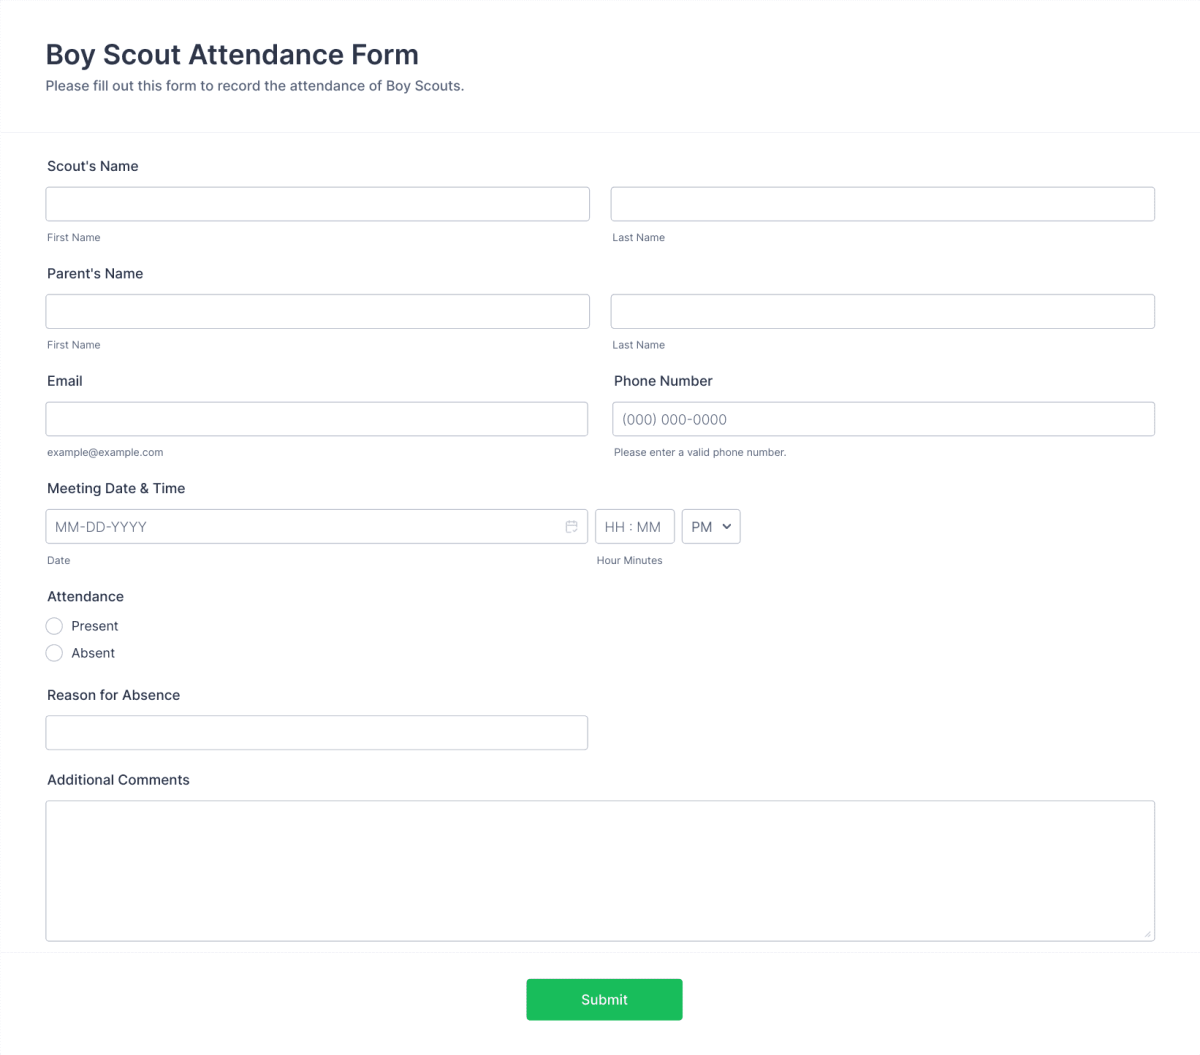This screenshot has width=1200, height=1055.
Task: Open the calendar picker icon in Date field
Action: (x=571, y=526)
